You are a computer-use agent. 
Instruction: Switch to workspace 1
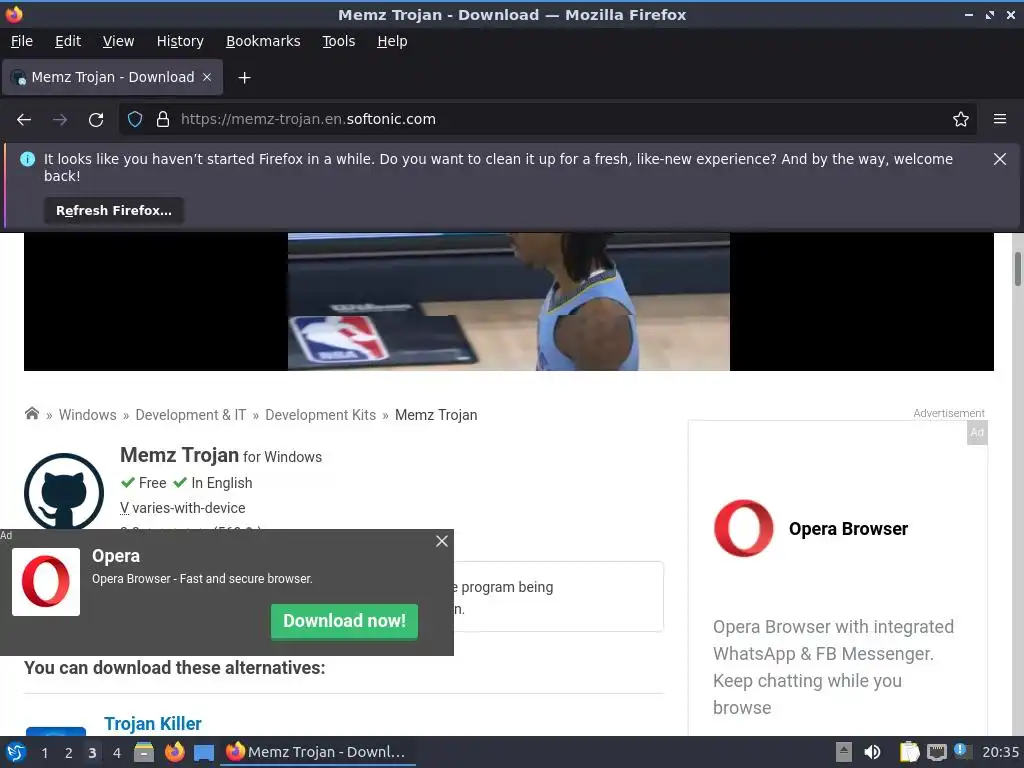pos(44,753)
